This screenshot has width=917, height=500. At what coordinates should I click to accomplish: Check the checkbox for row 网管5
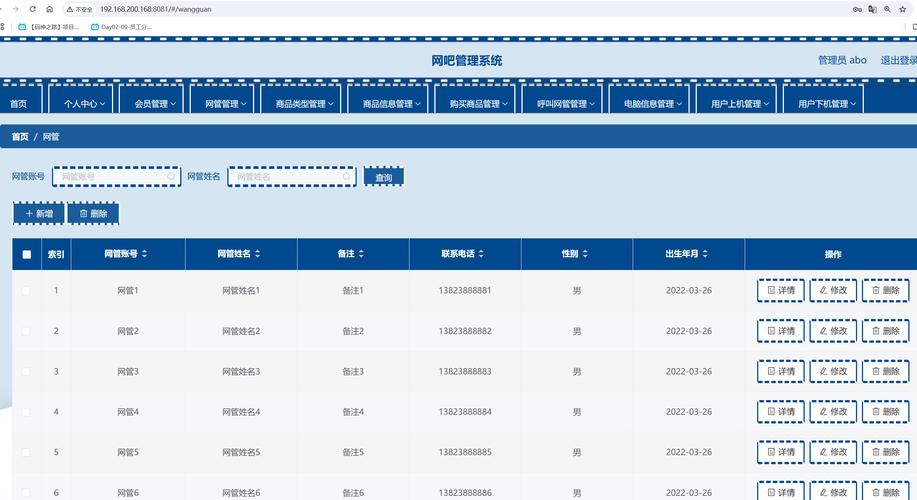point(26,452)
